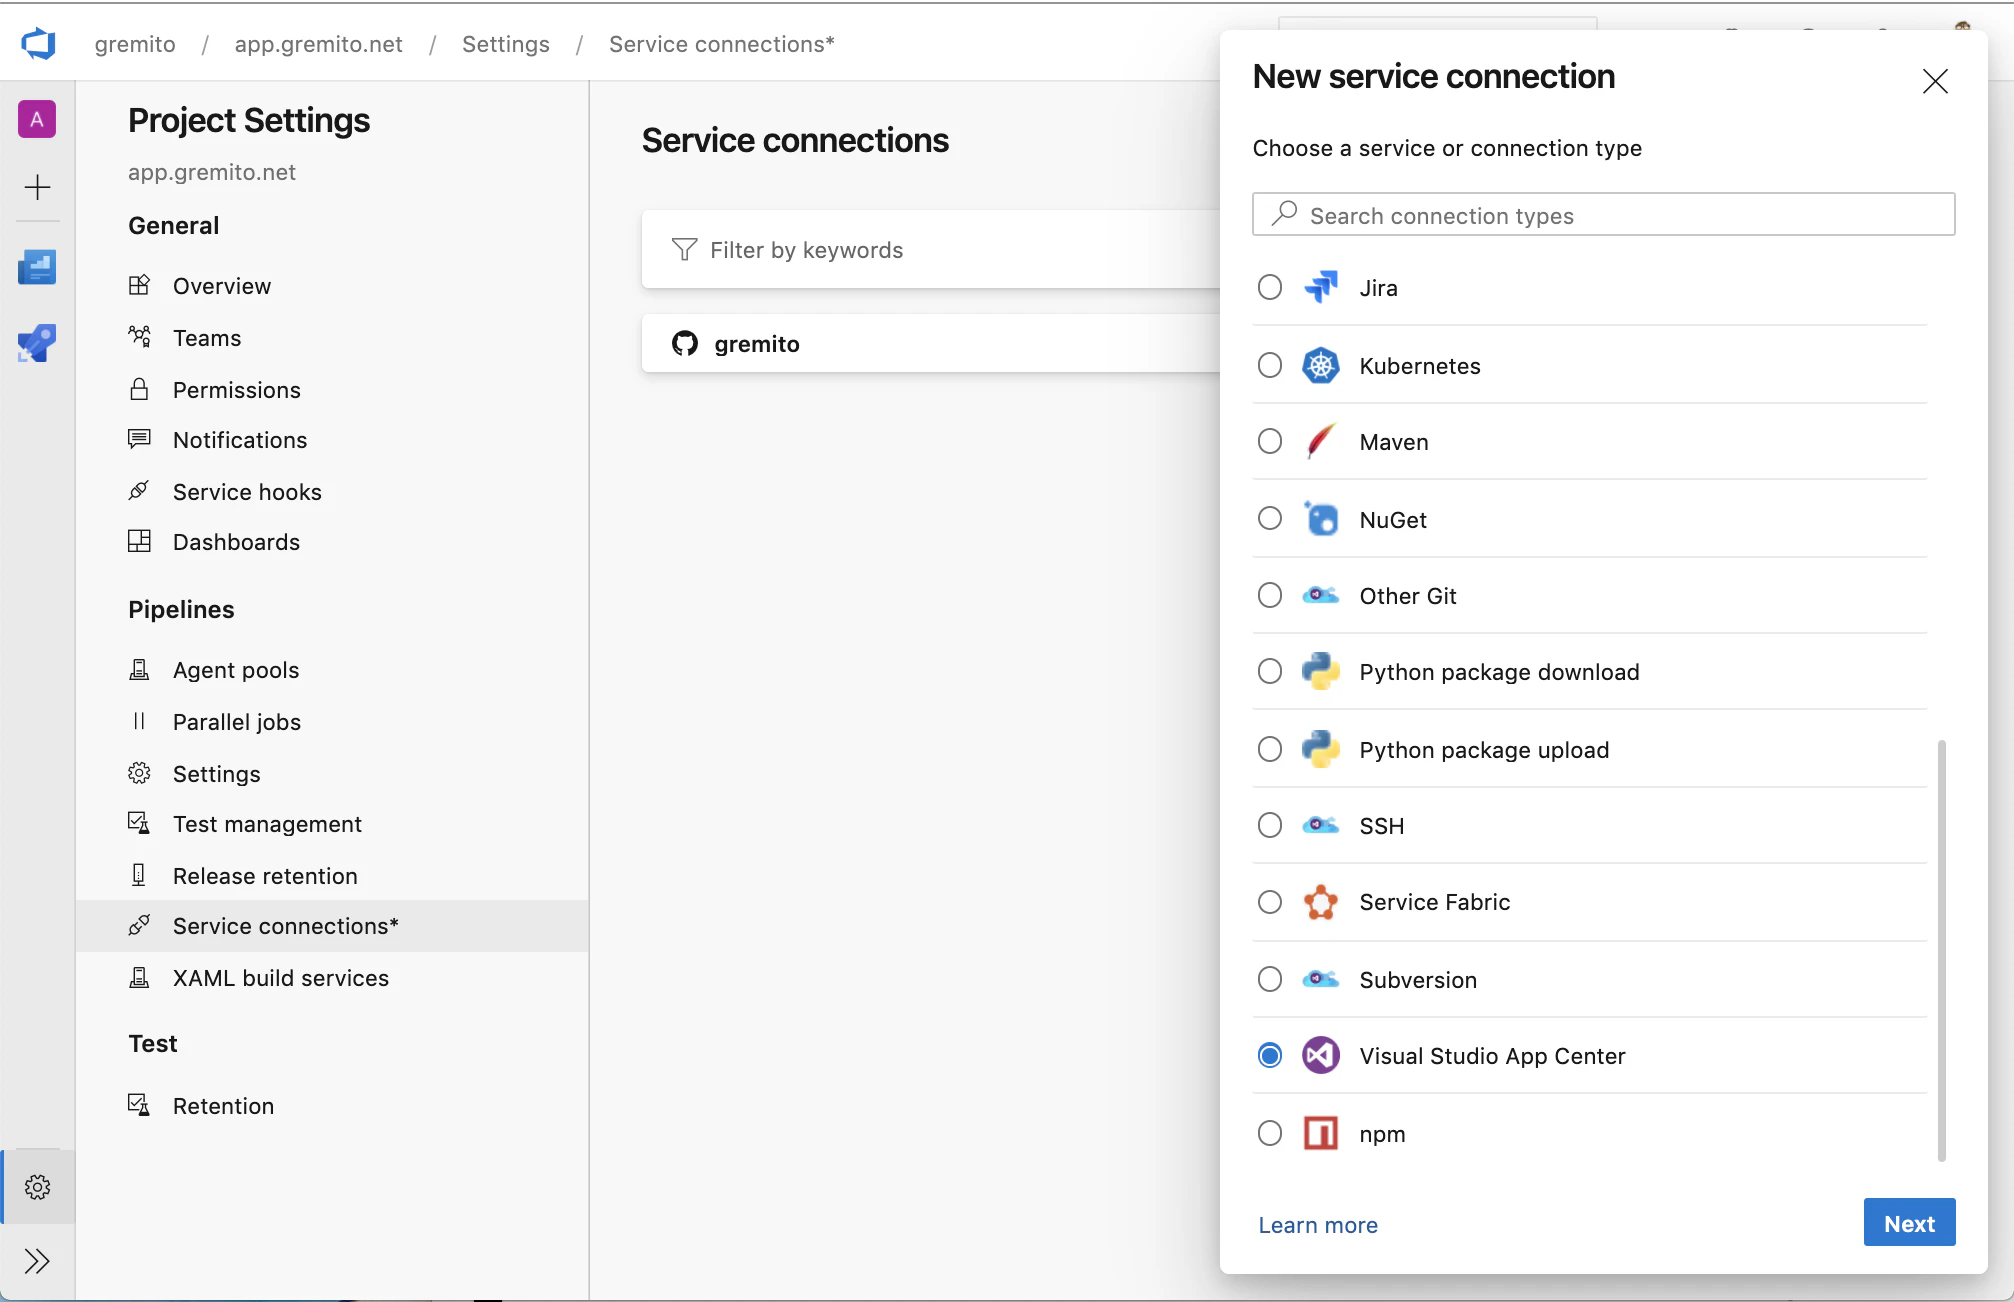Viewport: 2014px width, 1302px height.
Task: Click the NuGet logo icon
Action: coord(1321,519)
